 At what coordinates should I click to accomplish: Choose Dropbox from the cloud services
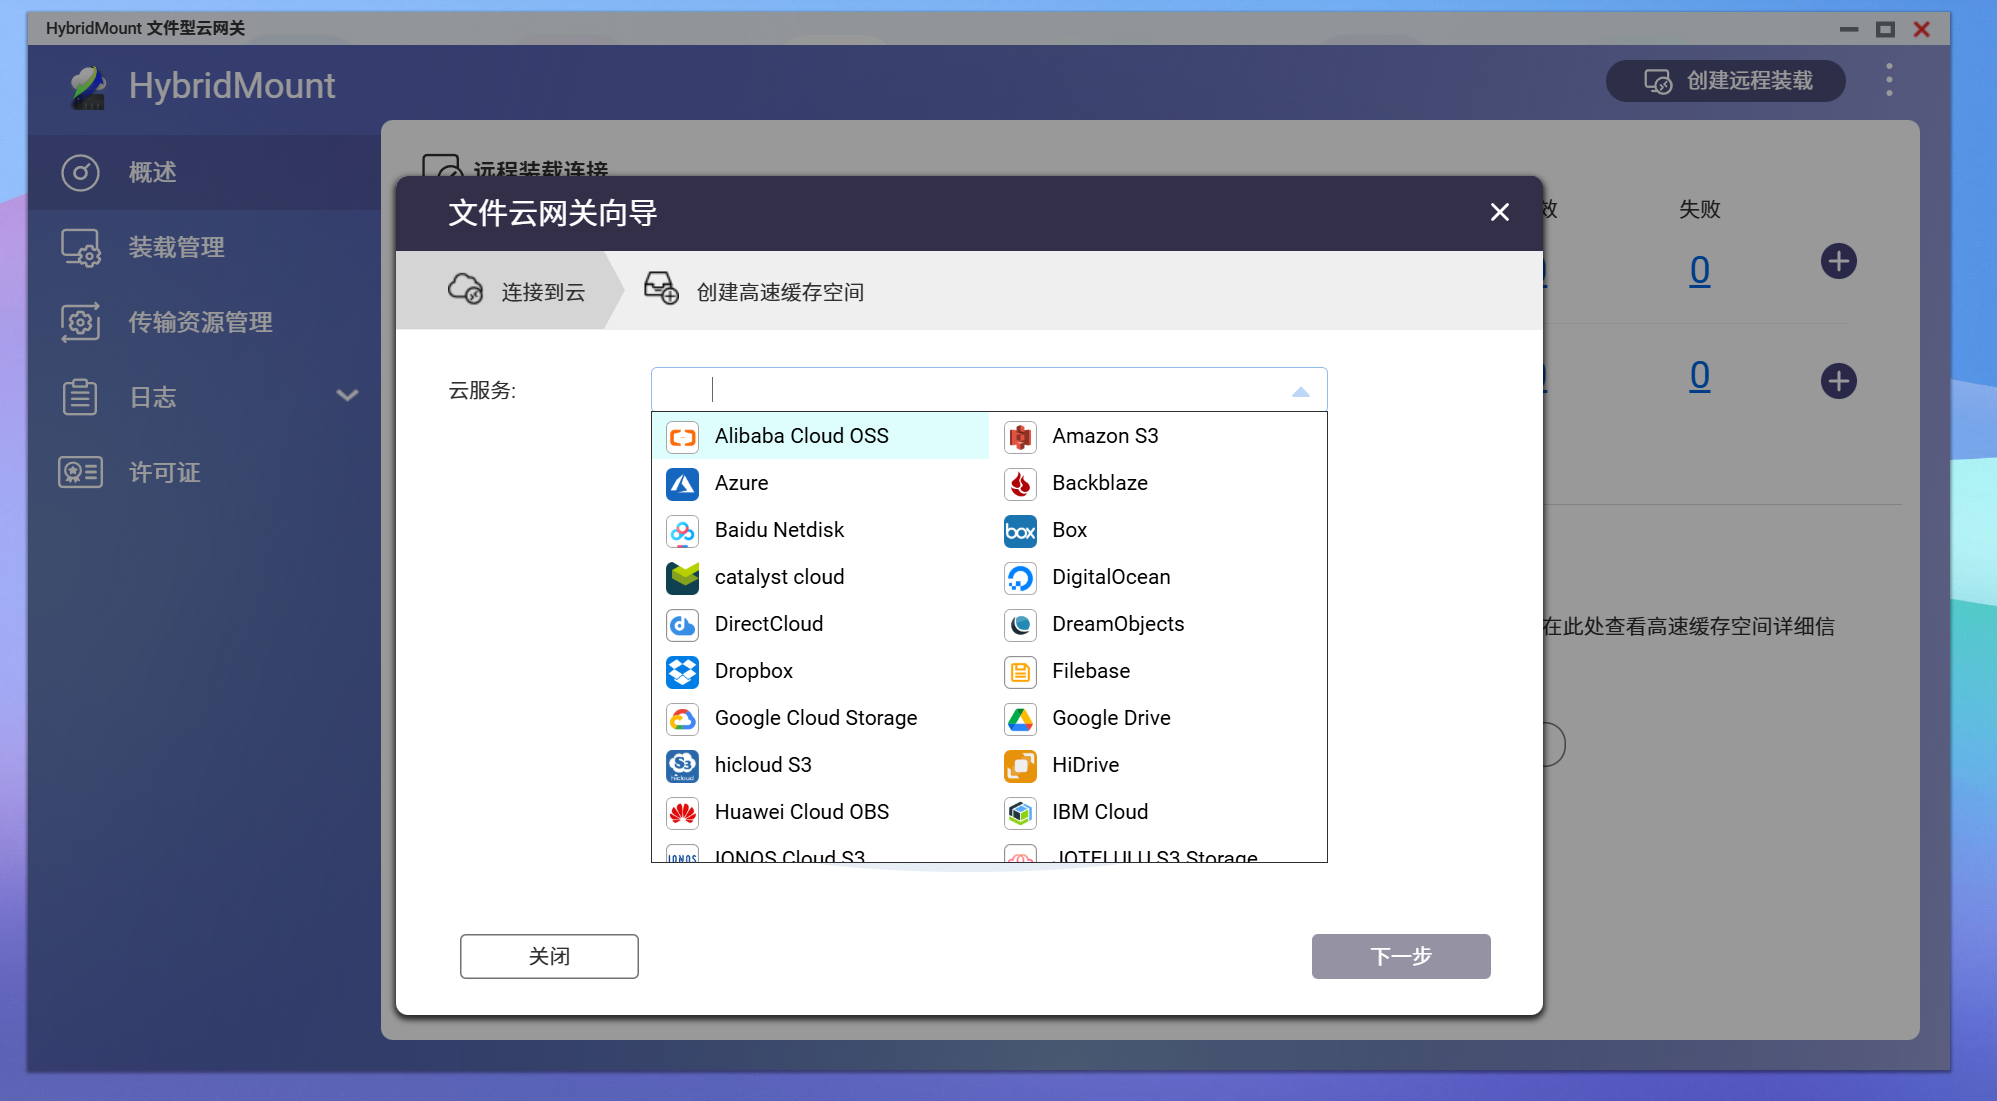[x=753, y=671]
